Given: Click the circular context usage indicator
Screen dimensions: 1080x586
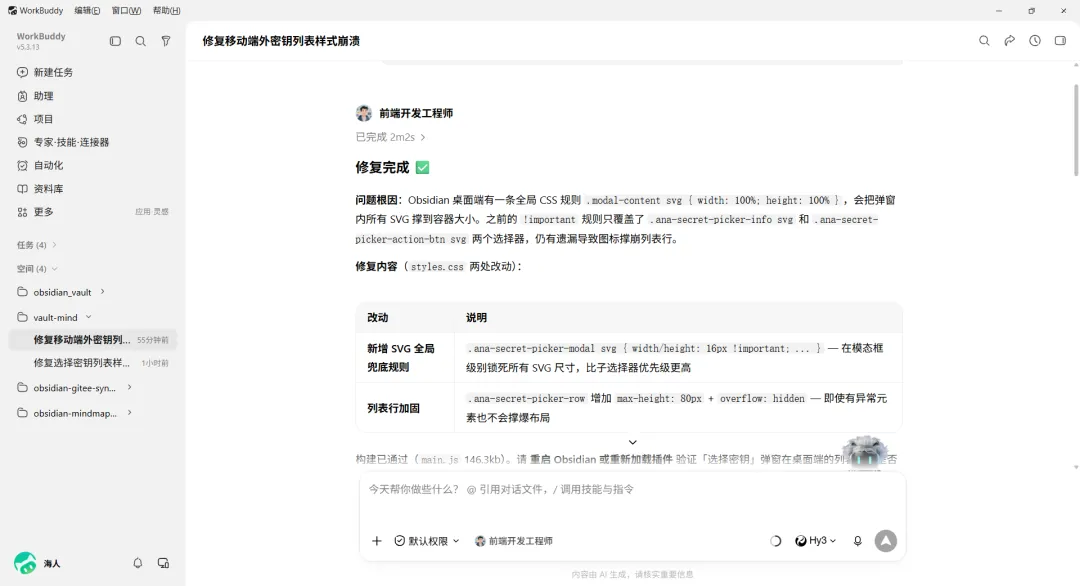Looking at the screenshot, I should (776, 541).
